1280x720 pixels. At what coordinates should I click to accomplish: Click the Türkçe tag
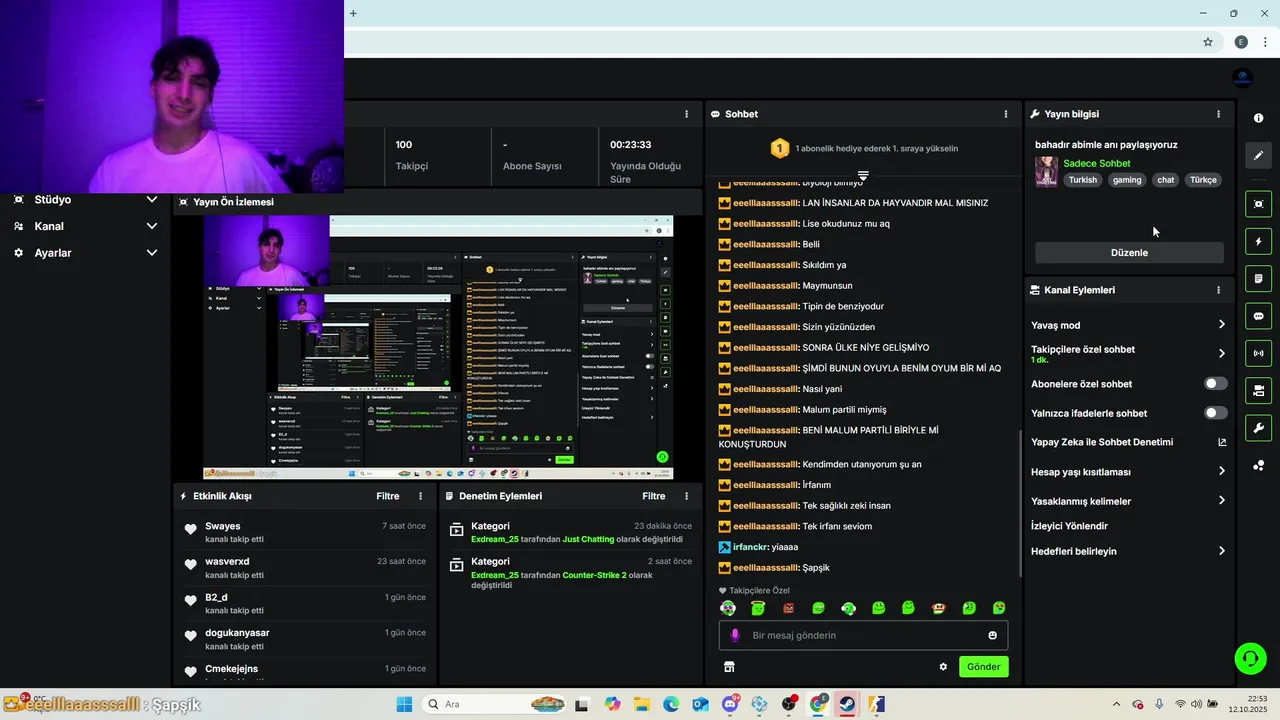1203,180
